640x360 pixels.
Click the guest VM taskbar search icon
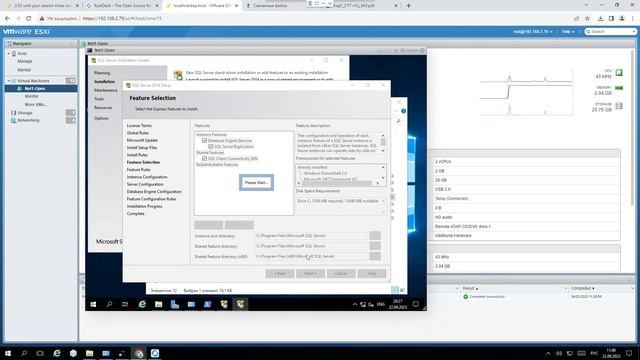coord(109,304)
